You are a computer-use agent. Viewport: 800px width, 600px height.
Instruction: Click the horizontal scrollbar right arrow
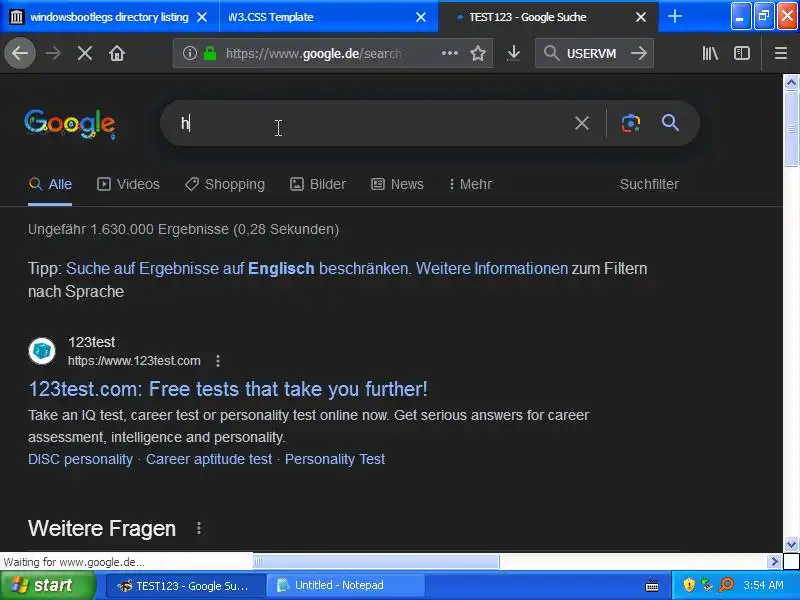[774, 562]
